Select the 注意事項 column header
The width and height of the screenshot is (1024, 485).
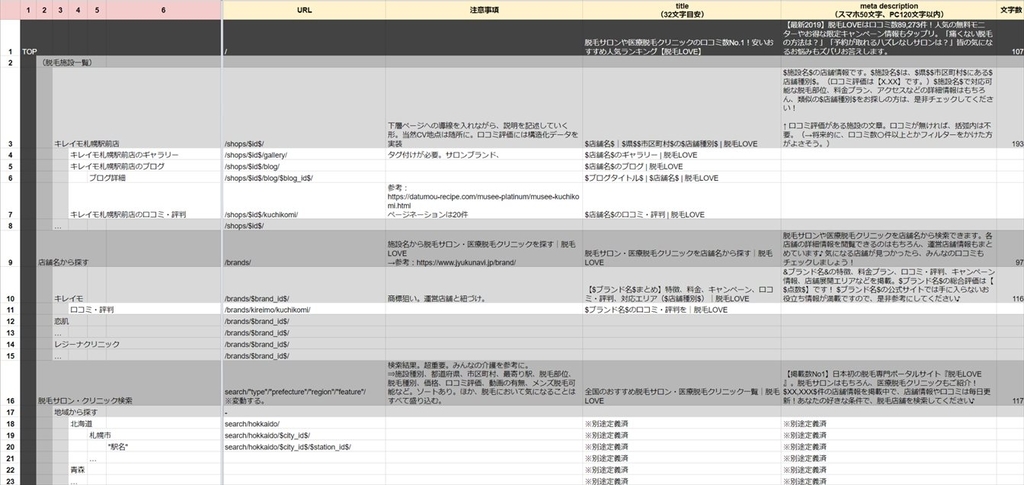[484, 10]
